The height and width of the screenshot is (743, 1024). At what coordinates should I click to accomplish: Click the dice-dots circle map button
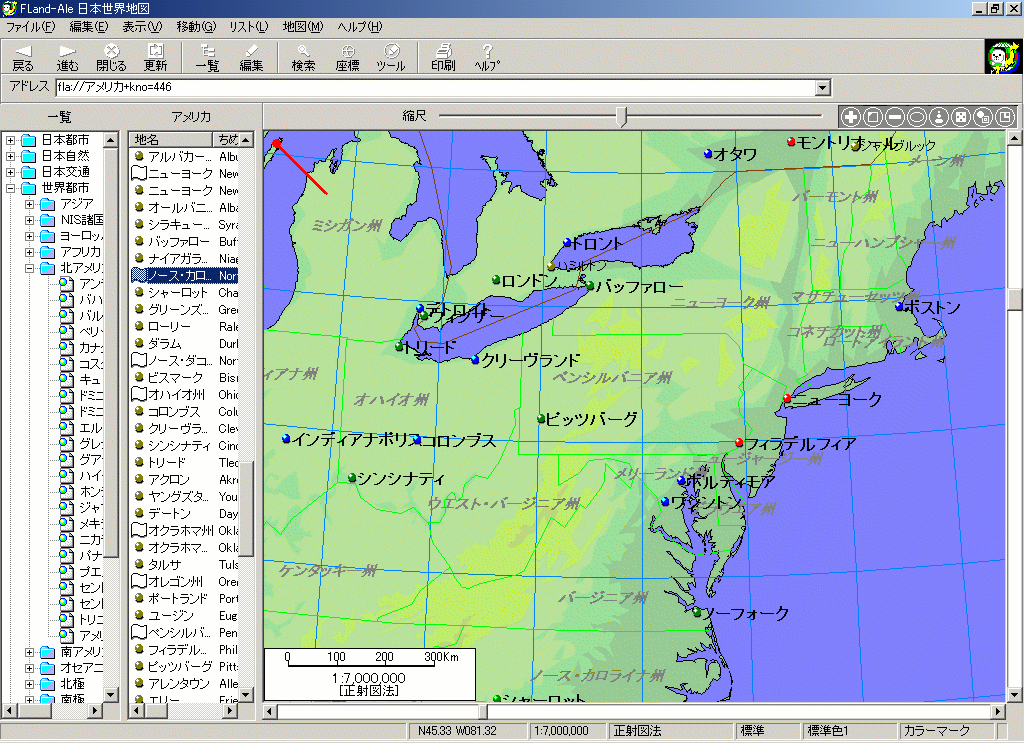pos(961,117)
